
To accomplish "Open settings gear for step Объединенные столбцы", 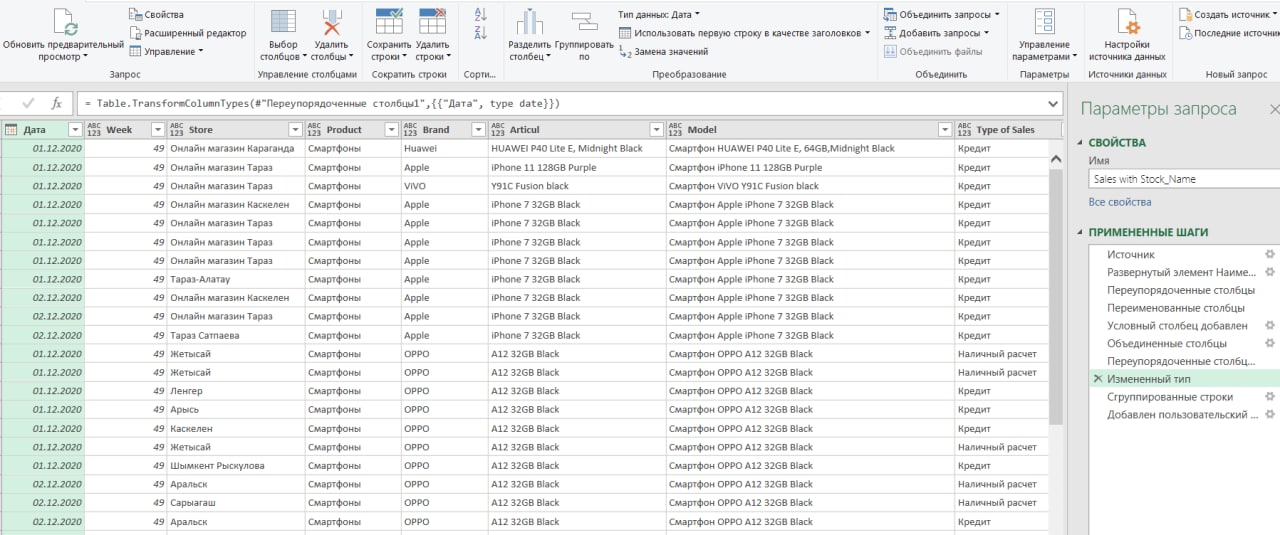I will (1270, 343).
